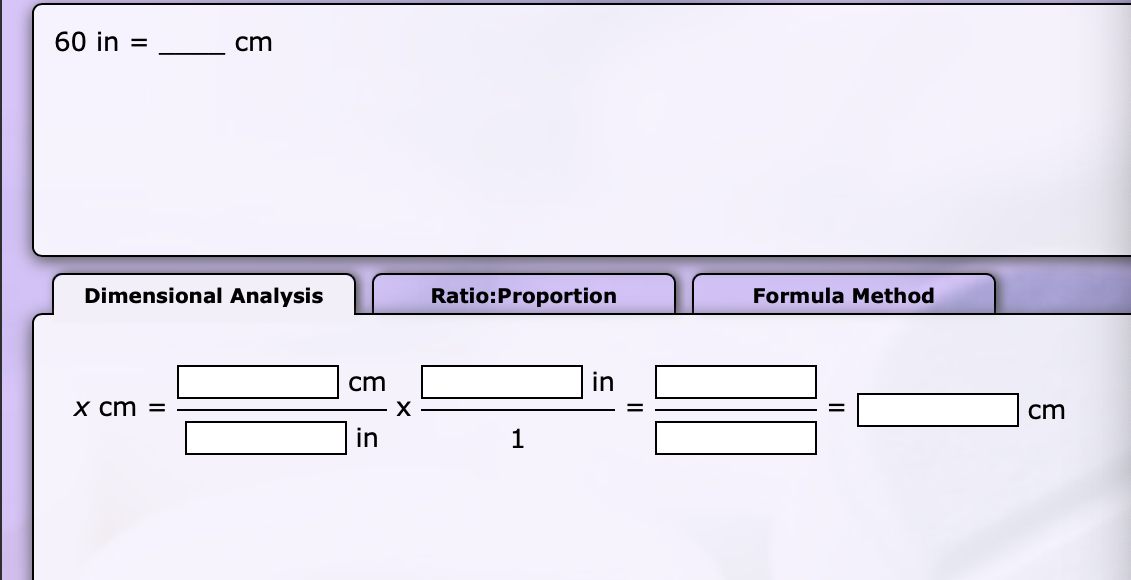
Task: Click the in denominator input box
Action: point(265,436)
